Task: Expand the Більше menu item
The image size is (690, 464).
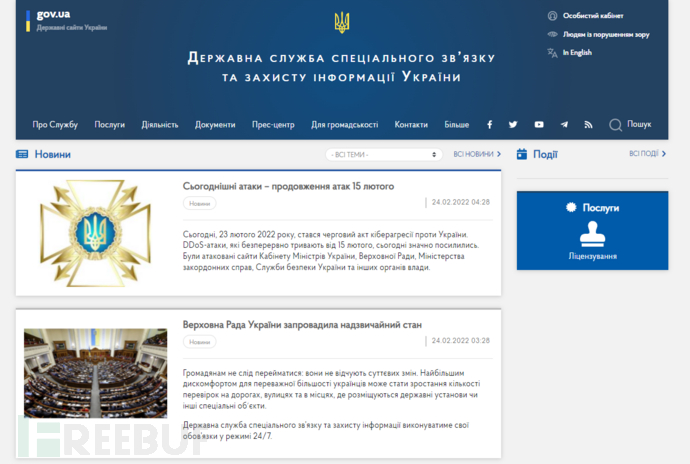Action: coord(457,125)
